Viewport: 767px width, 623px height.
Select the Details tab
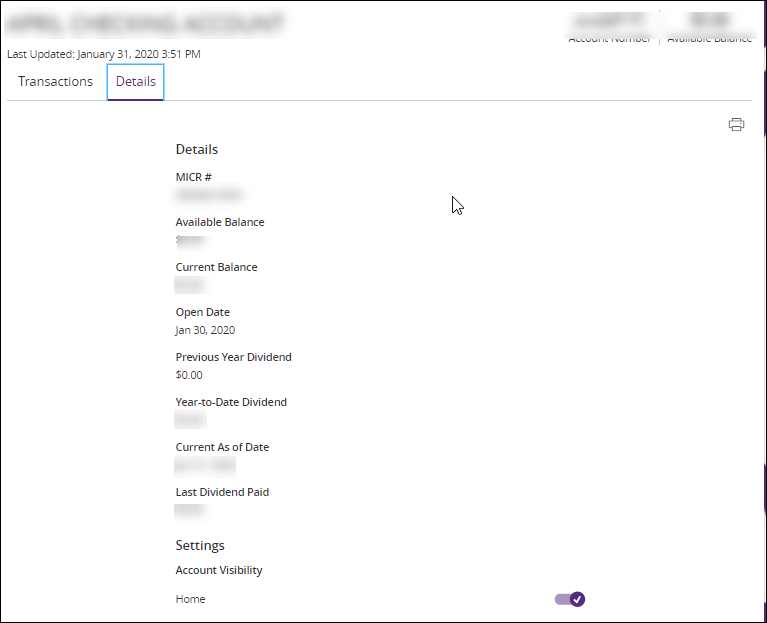point(135,82)
